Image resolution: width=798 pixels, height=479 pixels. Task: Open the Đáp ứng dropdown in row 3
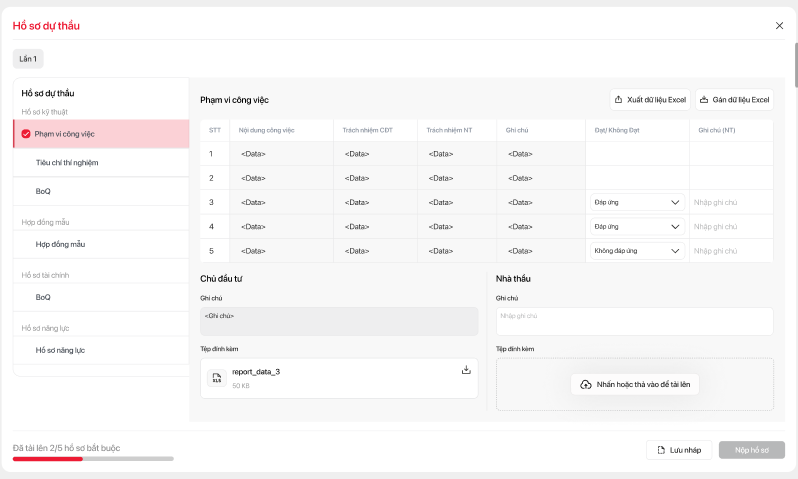[637, 202]
